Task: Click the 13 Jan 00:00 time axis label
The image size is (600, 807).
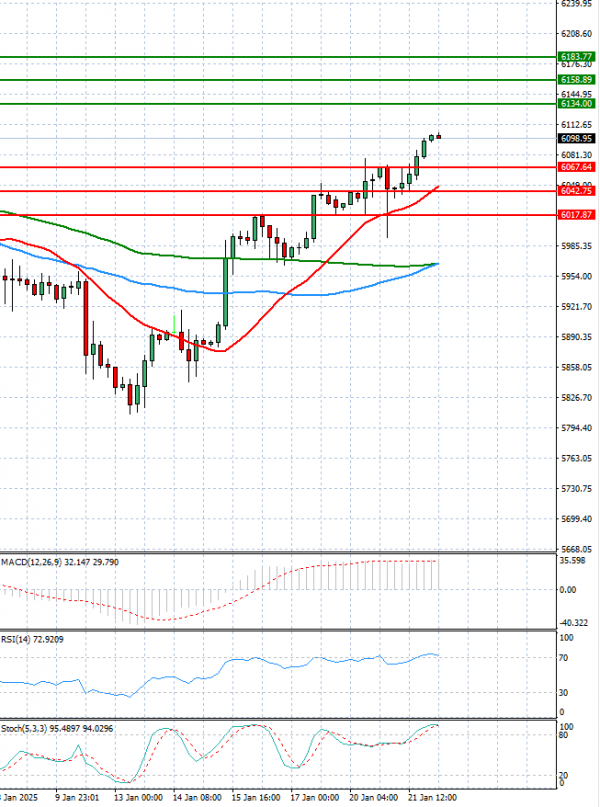Action: 138,798
